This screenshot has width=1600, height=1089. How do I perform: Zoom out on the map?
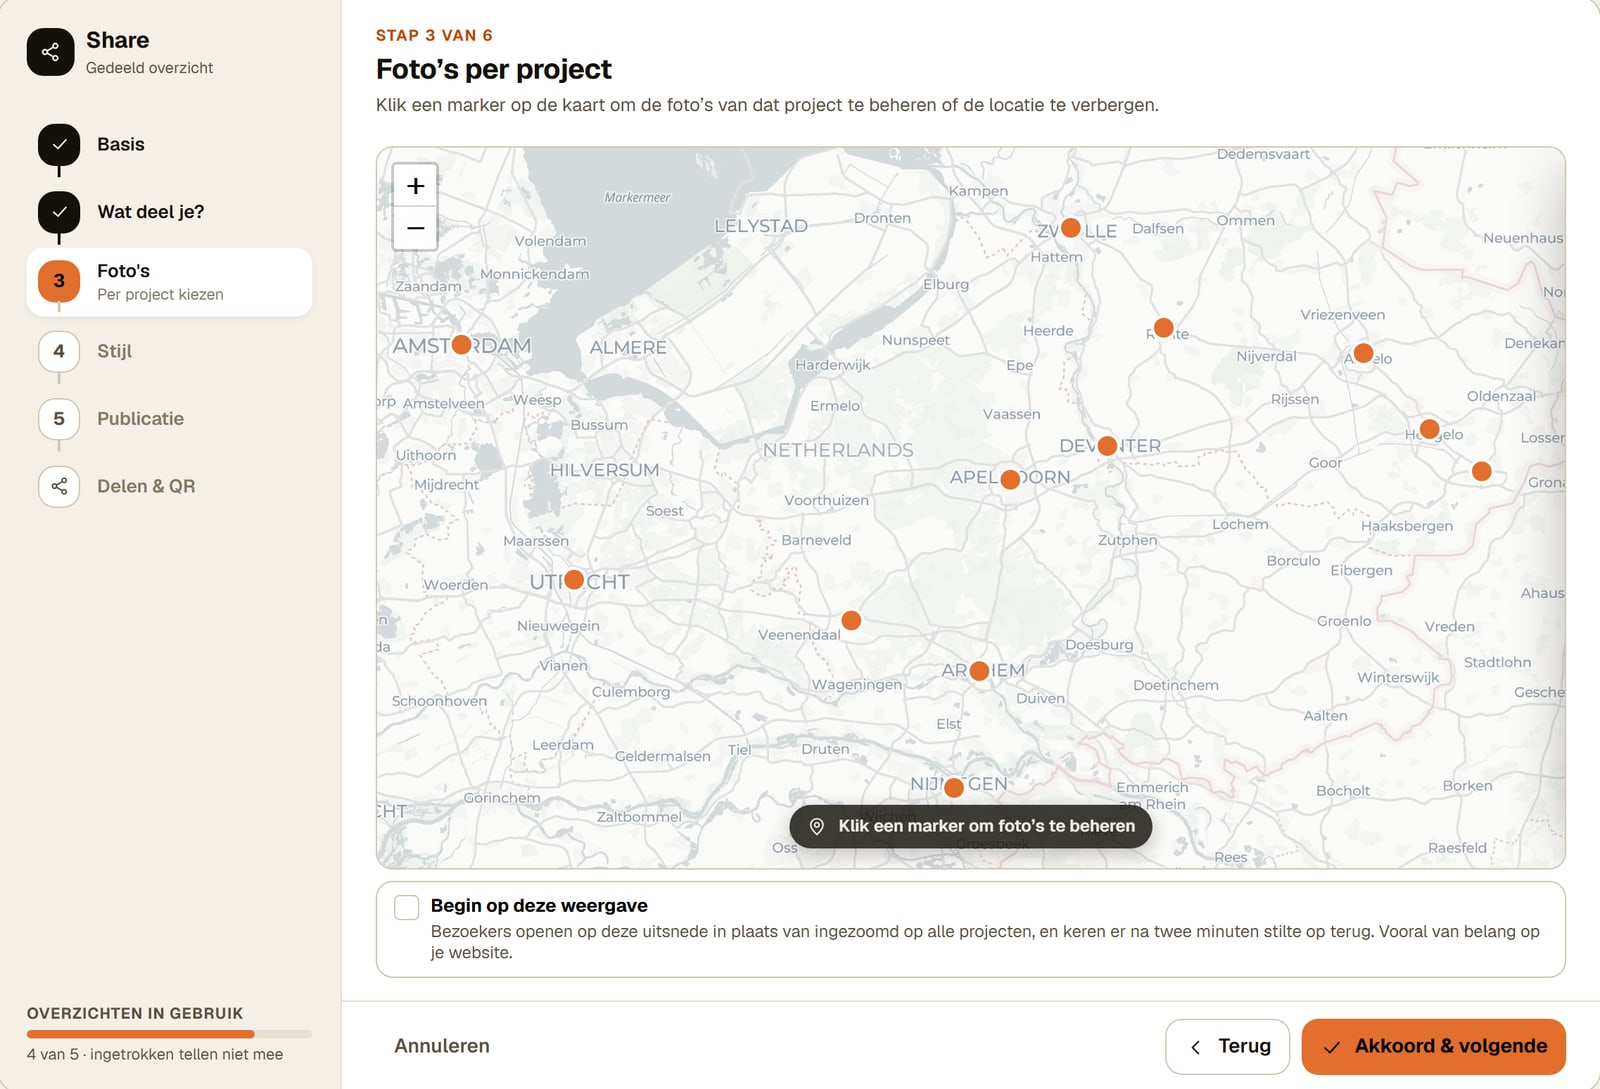point(416,228)
